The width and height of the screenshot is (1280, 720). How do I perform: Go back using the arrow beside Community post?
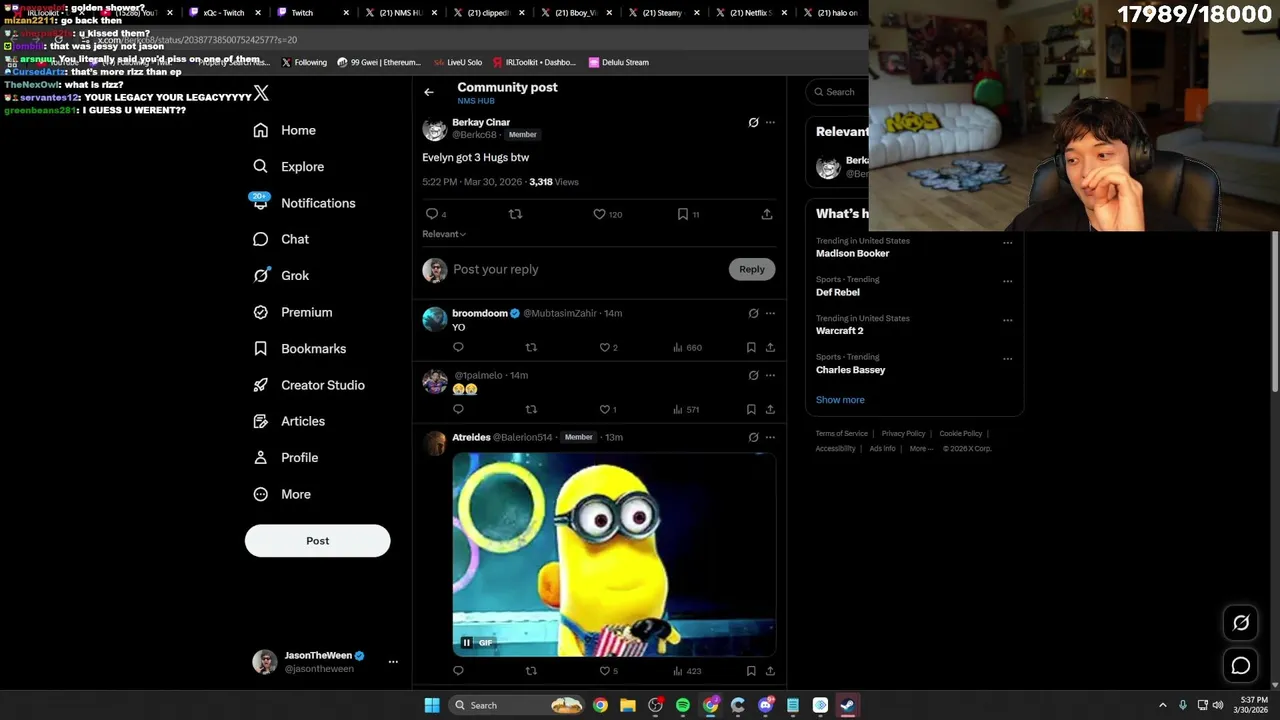point(429,92)
